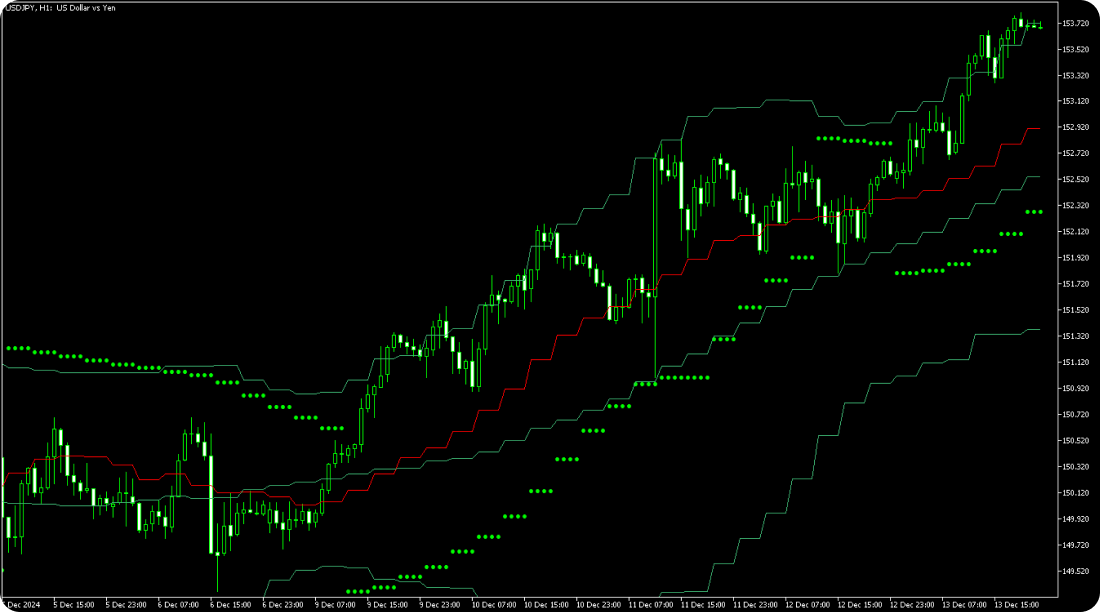The height and width of the screenshot is (612, 1100).
Task: Click the 149.720 price axis label
Action: coord(1075,545)
